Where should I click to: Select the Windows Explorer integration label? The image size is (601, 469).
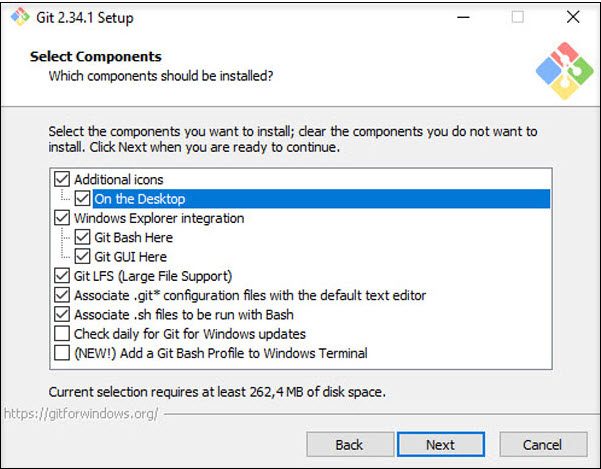[x=159, y=218]
